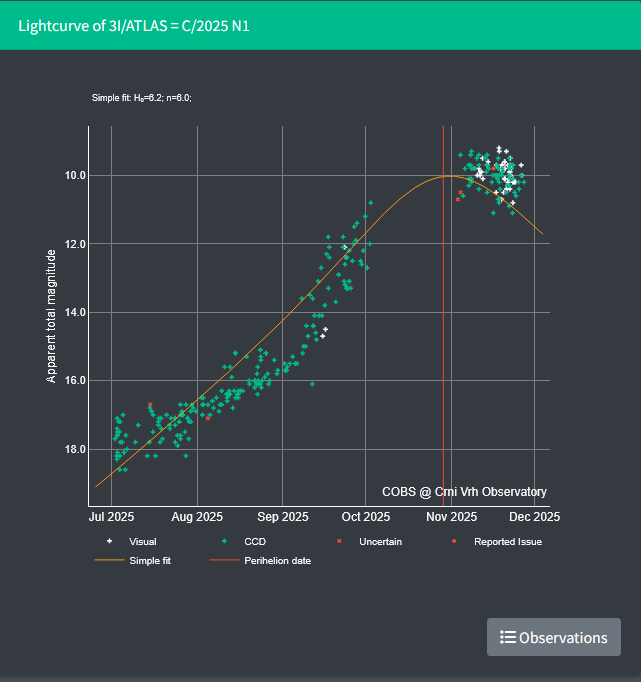Viewport: 641px width, 682px height.
Task: Click the 10.0 magnitude tick label
Action: tap(76, 175)
